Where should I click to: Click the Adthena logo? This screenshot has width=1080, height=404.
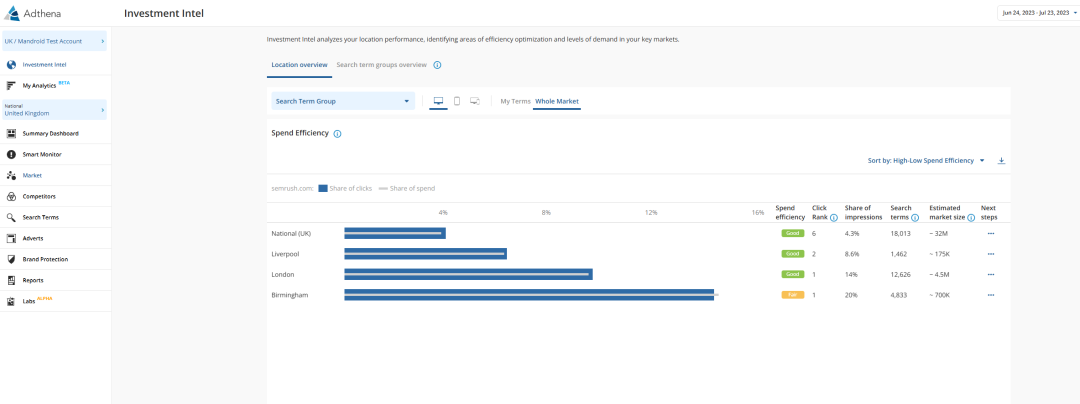[34, 13]
